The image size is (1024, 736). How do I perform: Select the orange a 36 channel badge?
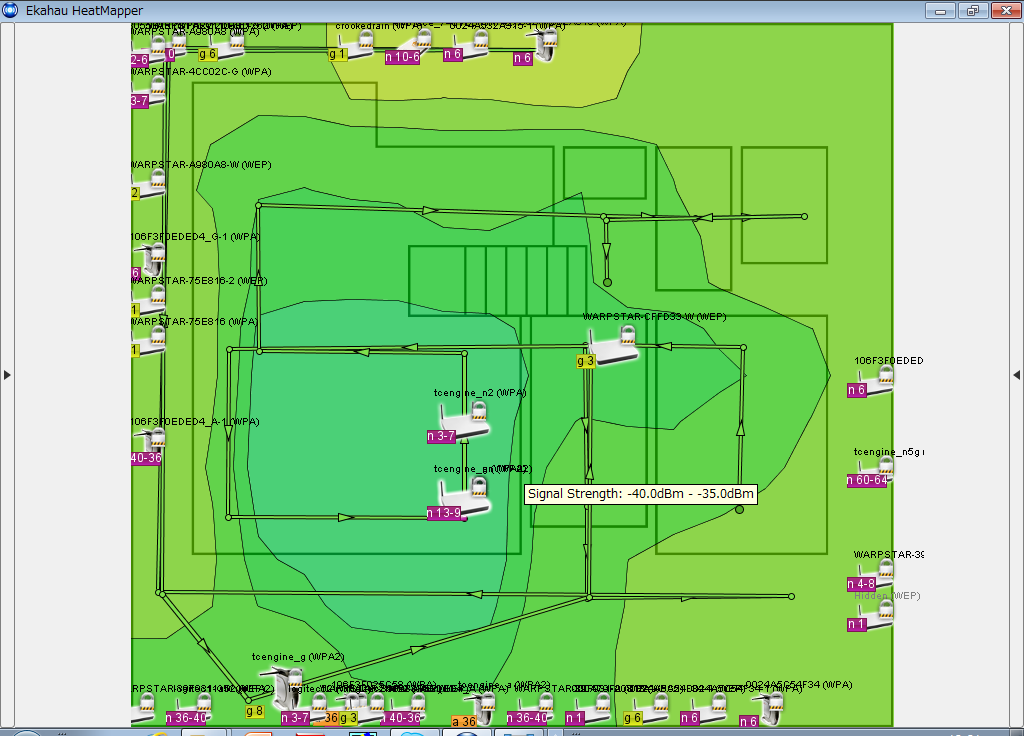(464, 722)
